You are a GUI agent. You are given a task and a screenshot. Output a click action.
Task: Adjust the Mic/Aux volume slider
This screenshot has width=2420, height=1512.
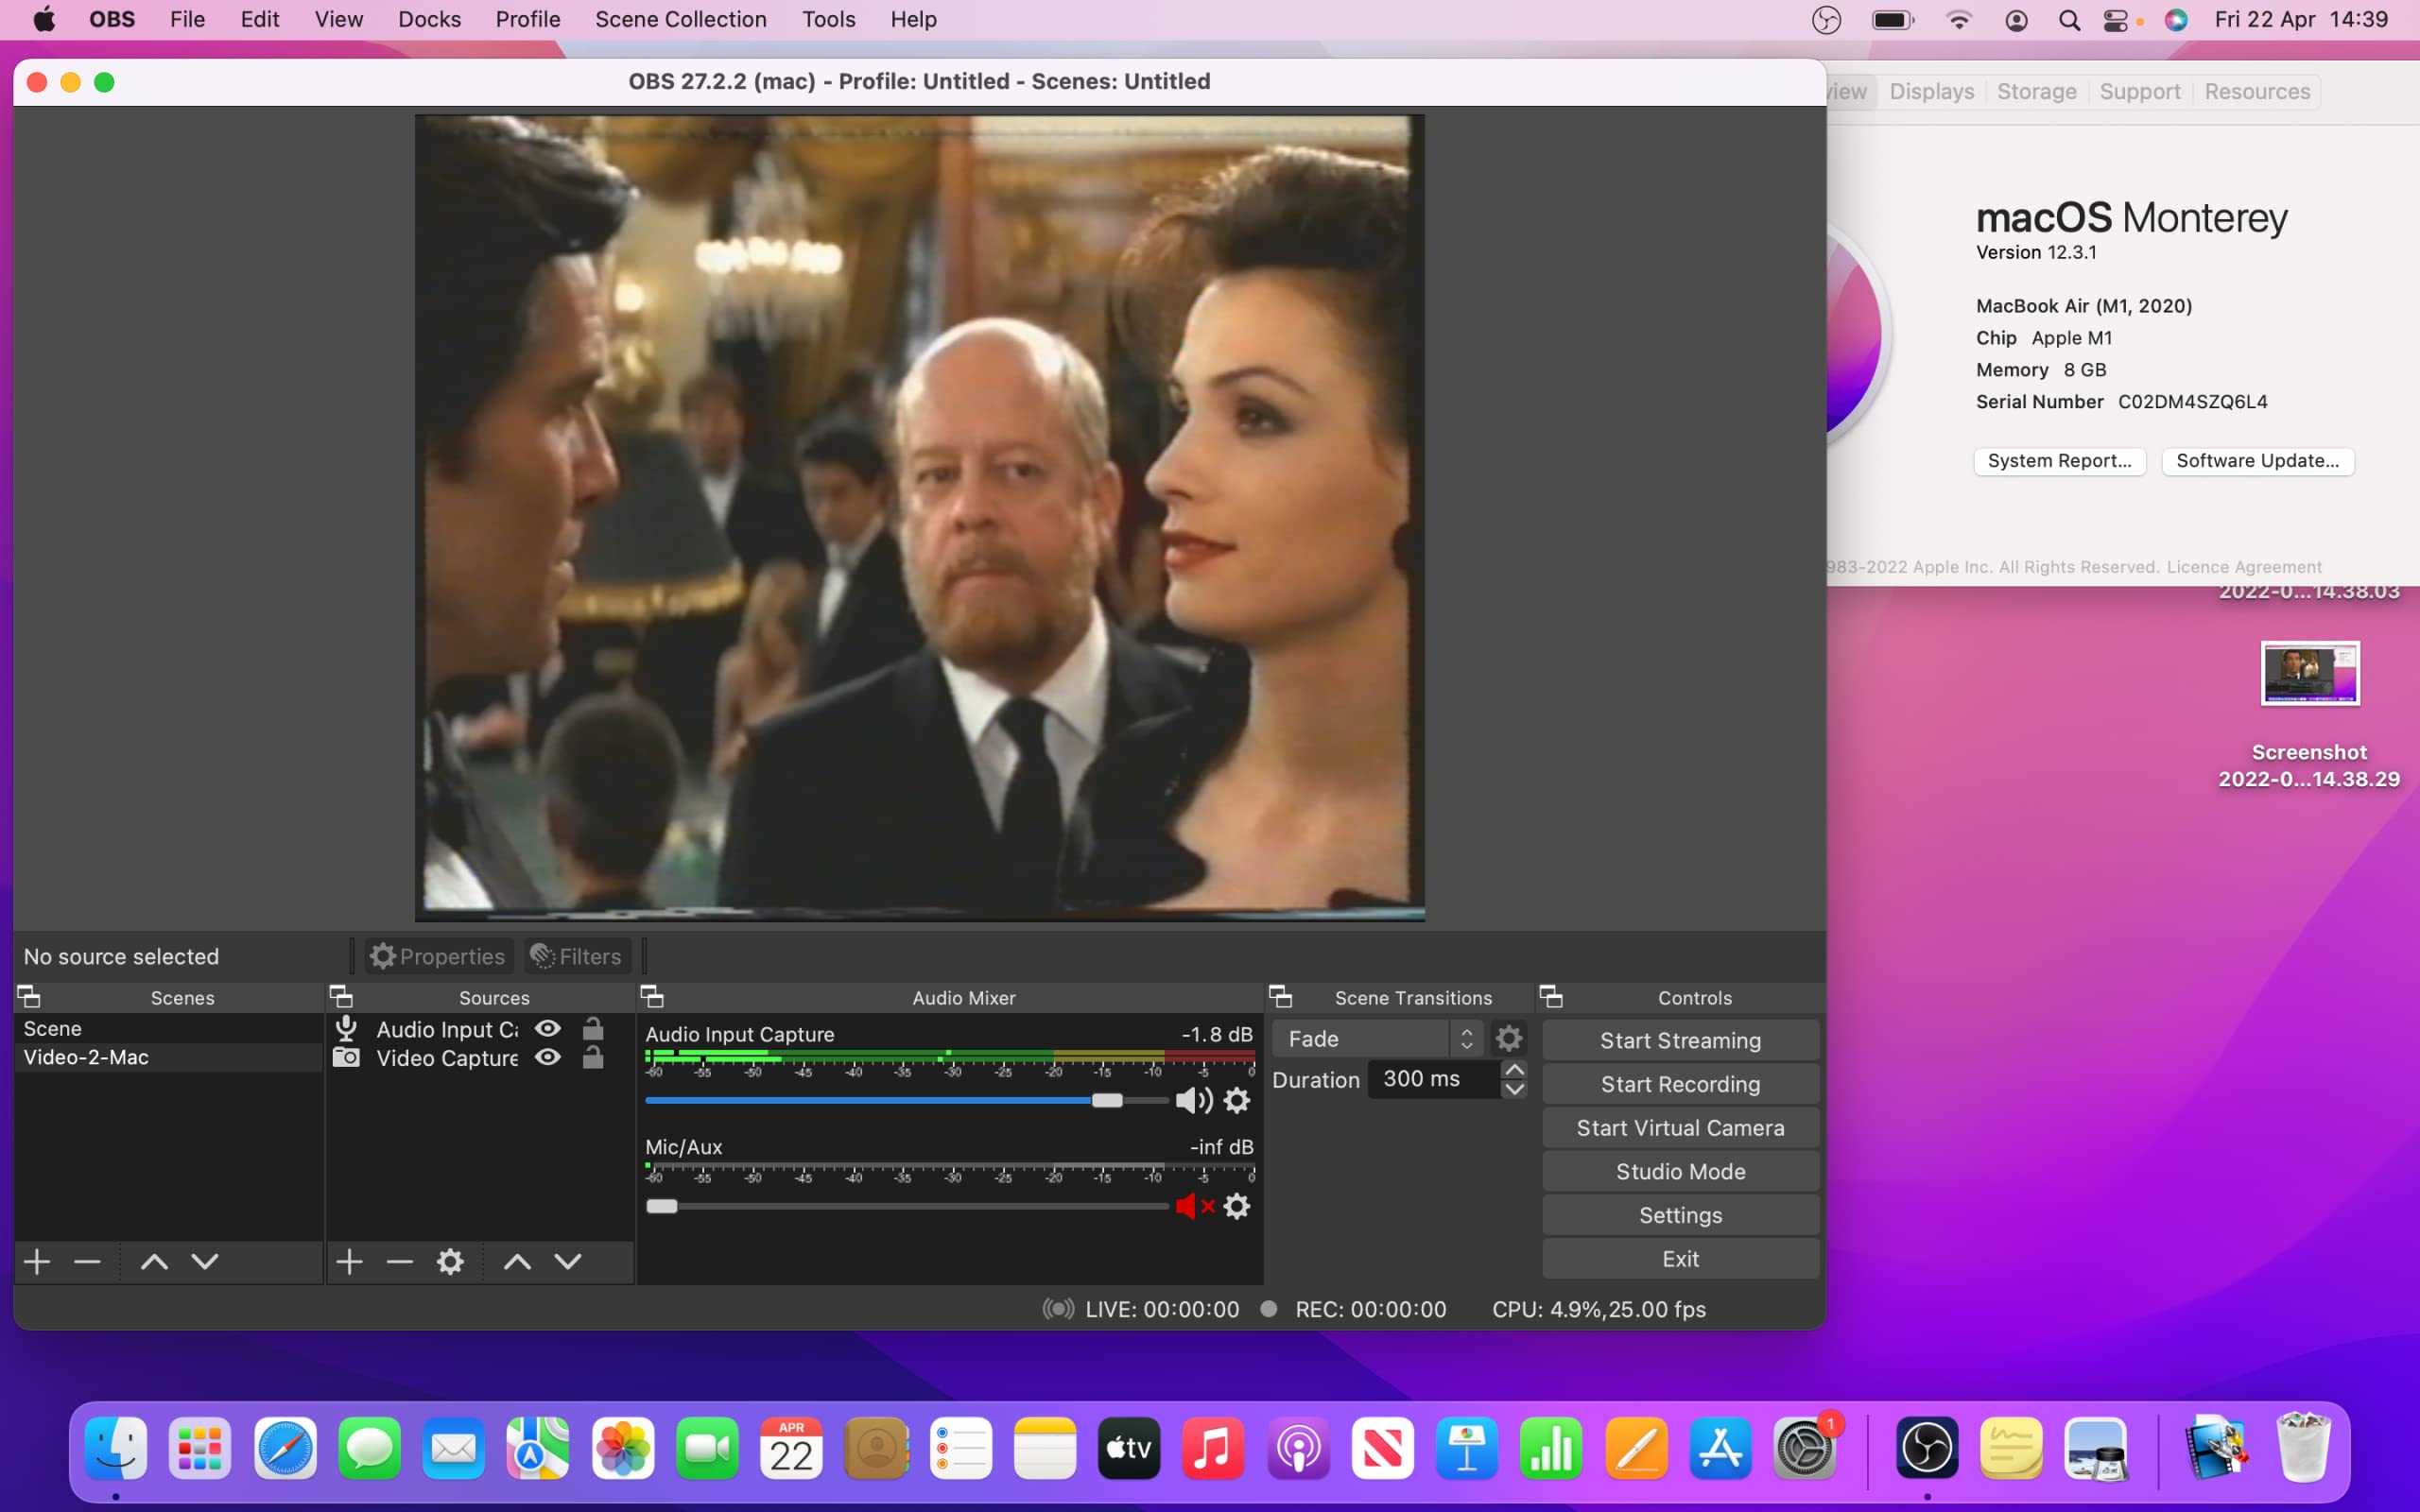click(662, 1206)
